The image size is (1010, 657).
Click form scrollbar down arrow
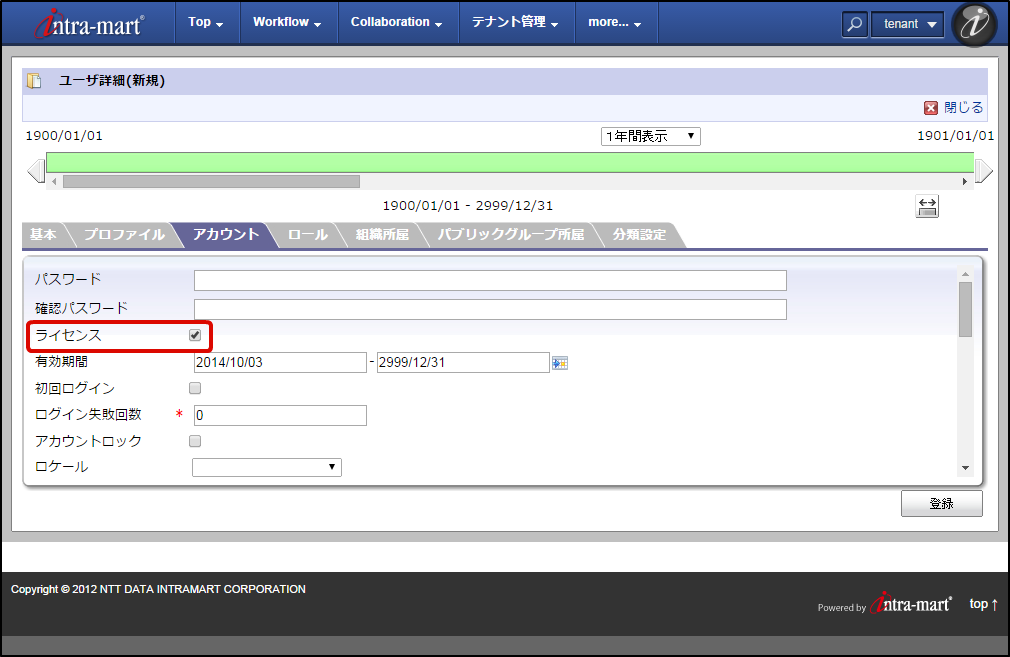(965, 468)
